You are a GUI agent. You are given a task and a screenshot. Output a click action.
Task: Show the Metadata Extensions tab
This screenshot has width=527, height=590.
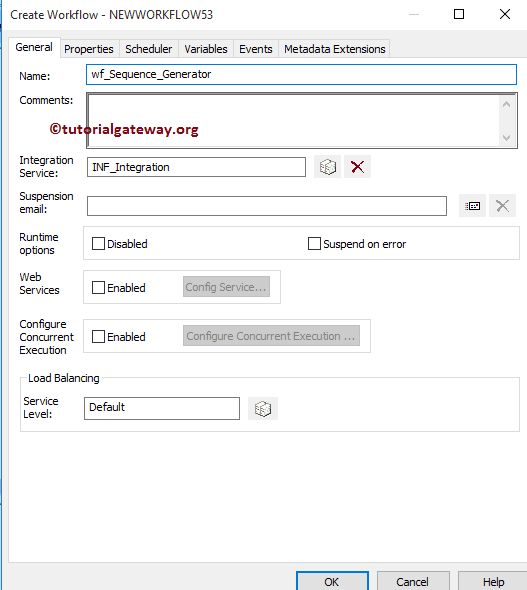pyautogui.click(x=334, y=49)
